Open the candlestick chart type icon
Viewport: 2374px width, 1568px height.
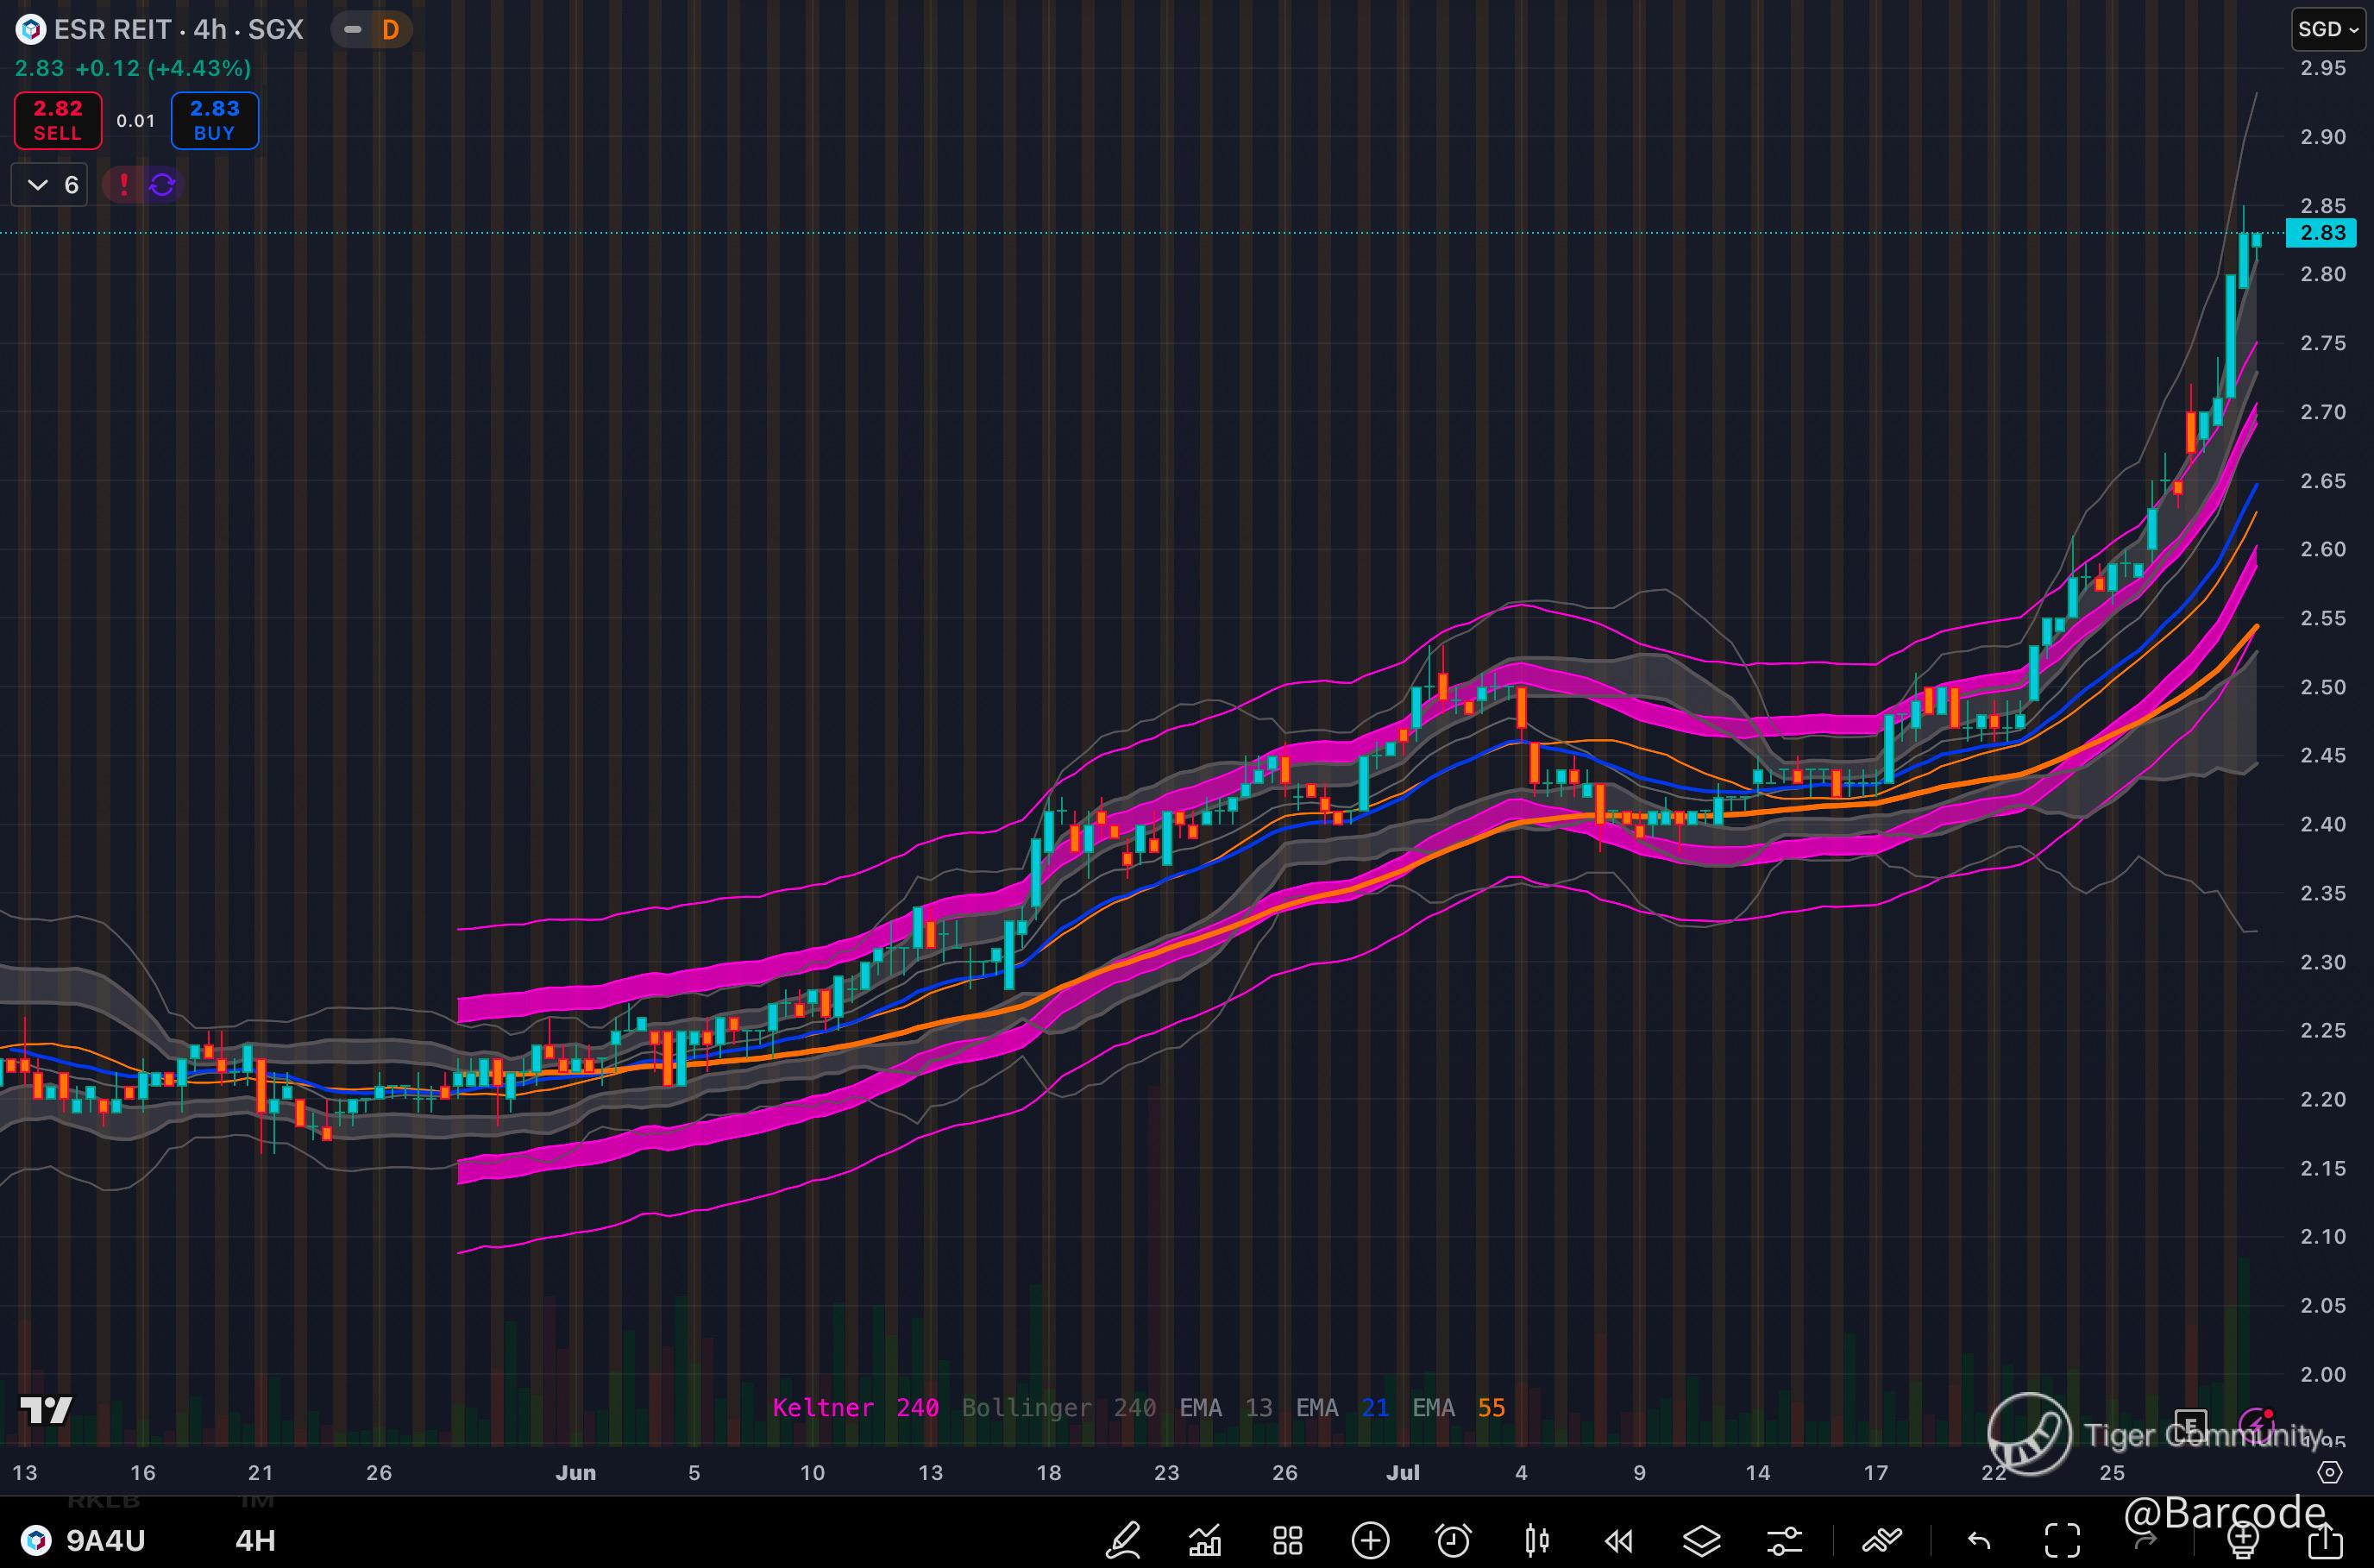(x=1537, y=1540)
